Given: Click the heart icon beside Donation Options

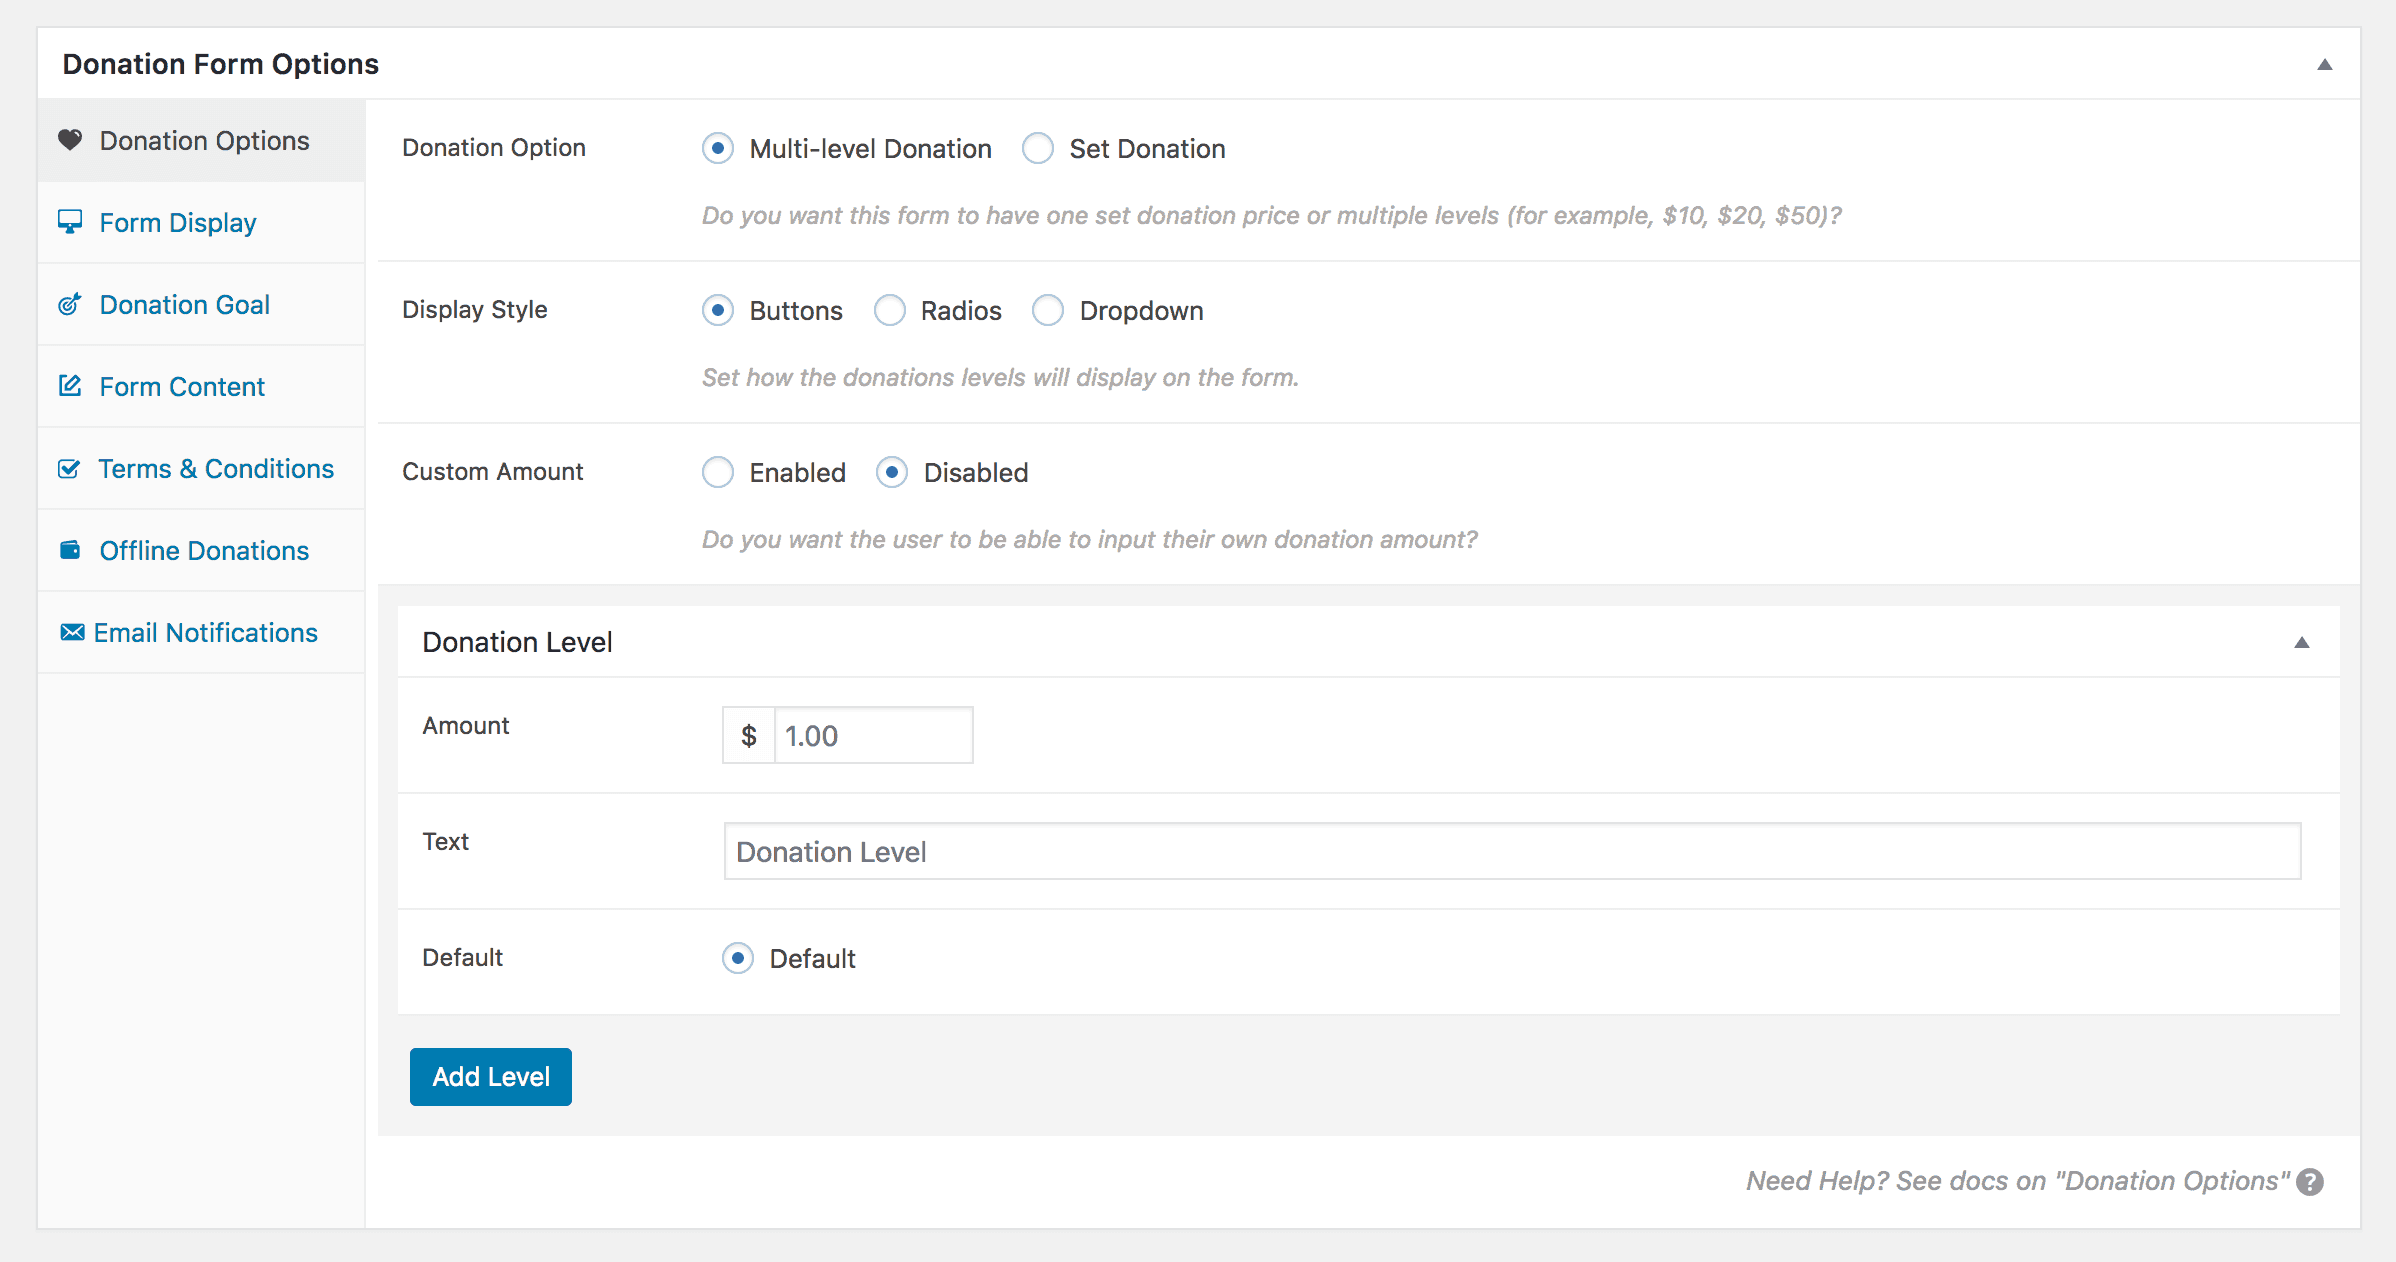Looking at the screenshot, I should tap(70, 140).
